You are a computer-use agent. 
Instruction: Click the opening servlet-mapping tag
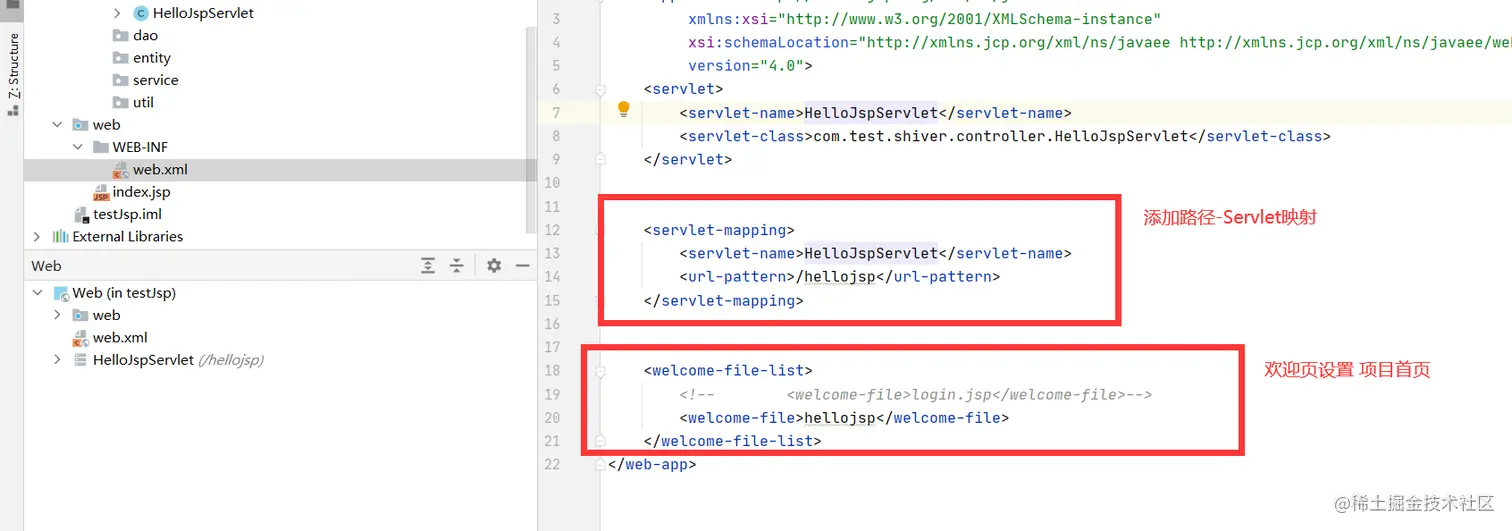coord(719,230)
